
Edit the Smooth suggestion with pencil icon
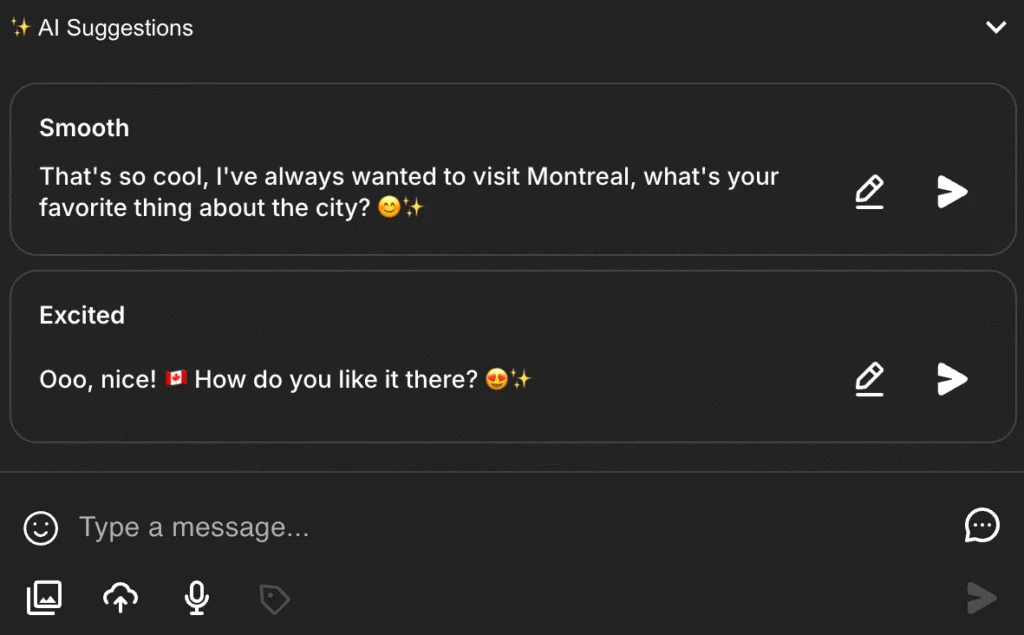870,191
